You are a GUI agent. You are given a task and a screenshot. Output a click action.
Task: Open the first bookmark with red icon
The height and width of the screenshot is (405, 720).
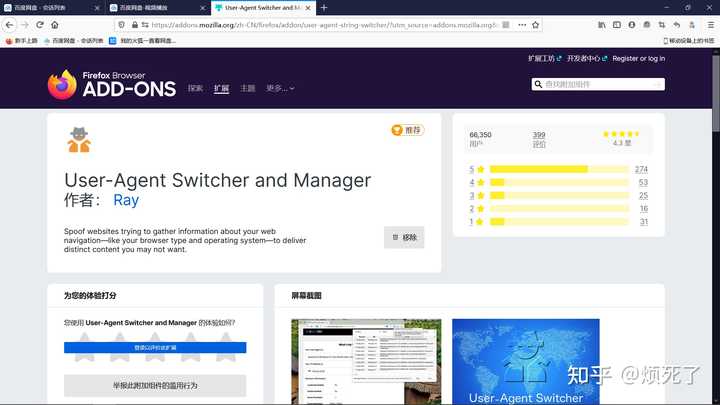(21, 41)
